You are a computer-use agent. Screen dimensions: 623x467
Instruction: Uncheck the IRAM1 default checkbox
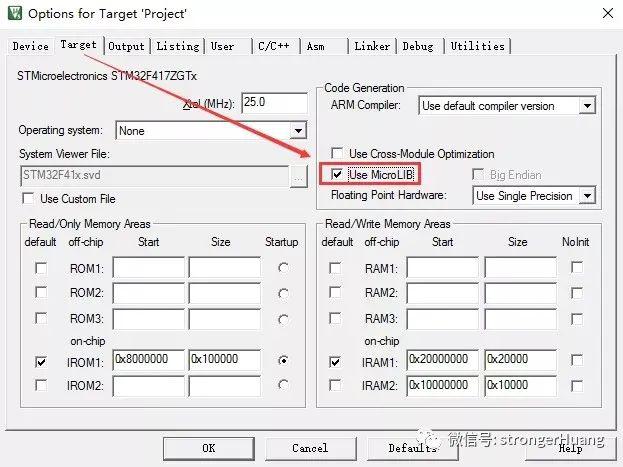[x=335, y=362]
